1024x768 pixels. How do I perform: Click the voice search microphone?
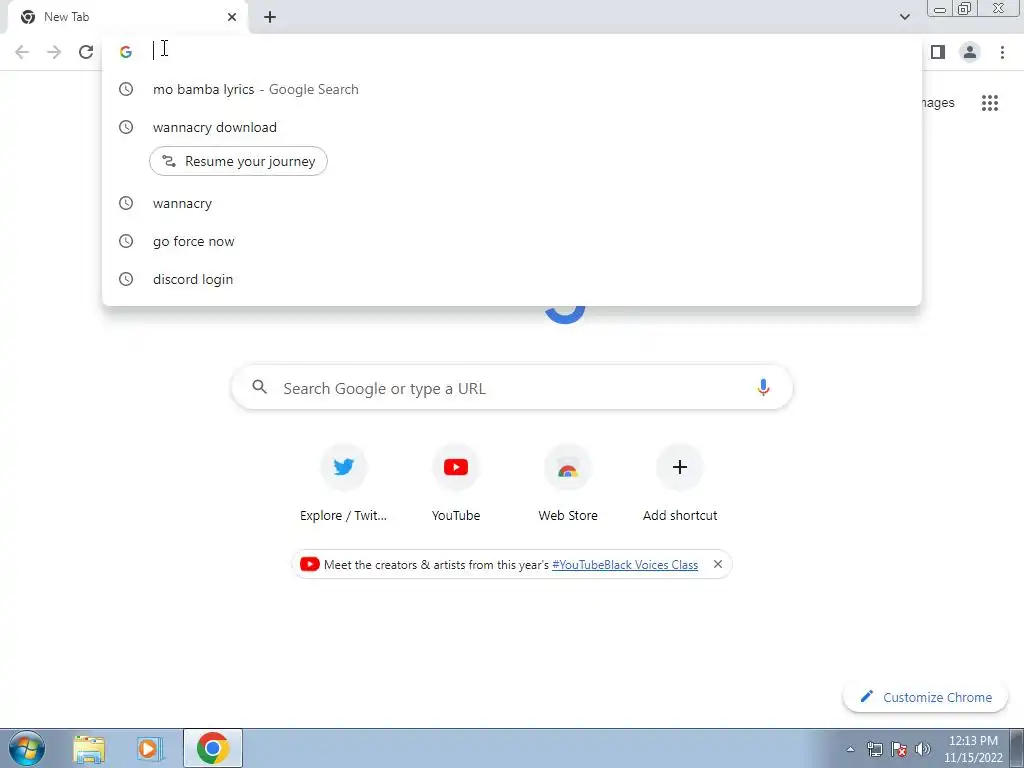tap(763, 388)
